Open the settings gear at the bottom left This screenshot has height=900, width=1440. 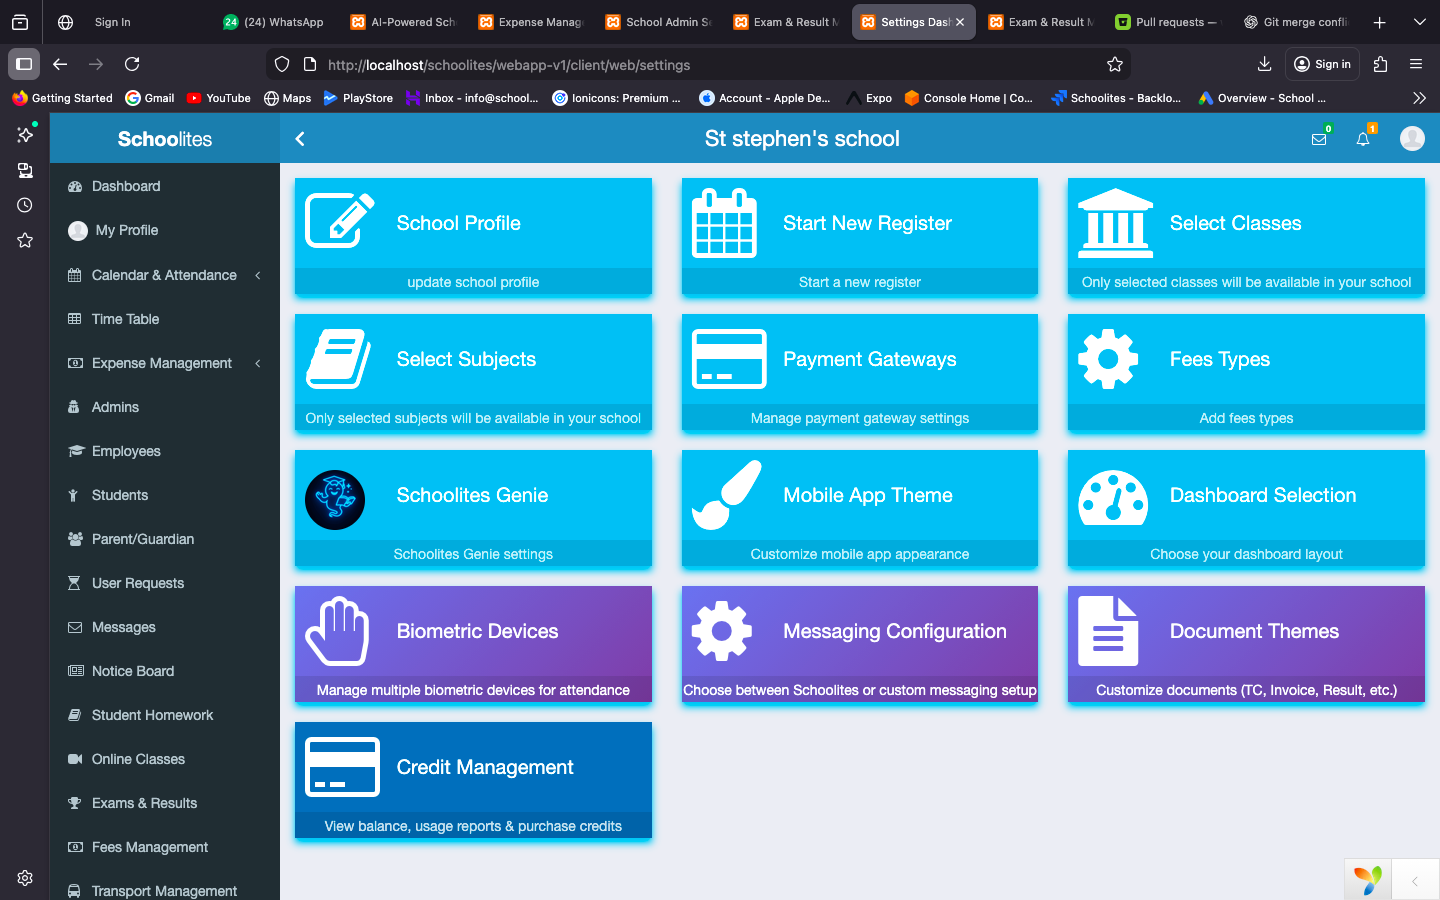click(x=24, y=877)
